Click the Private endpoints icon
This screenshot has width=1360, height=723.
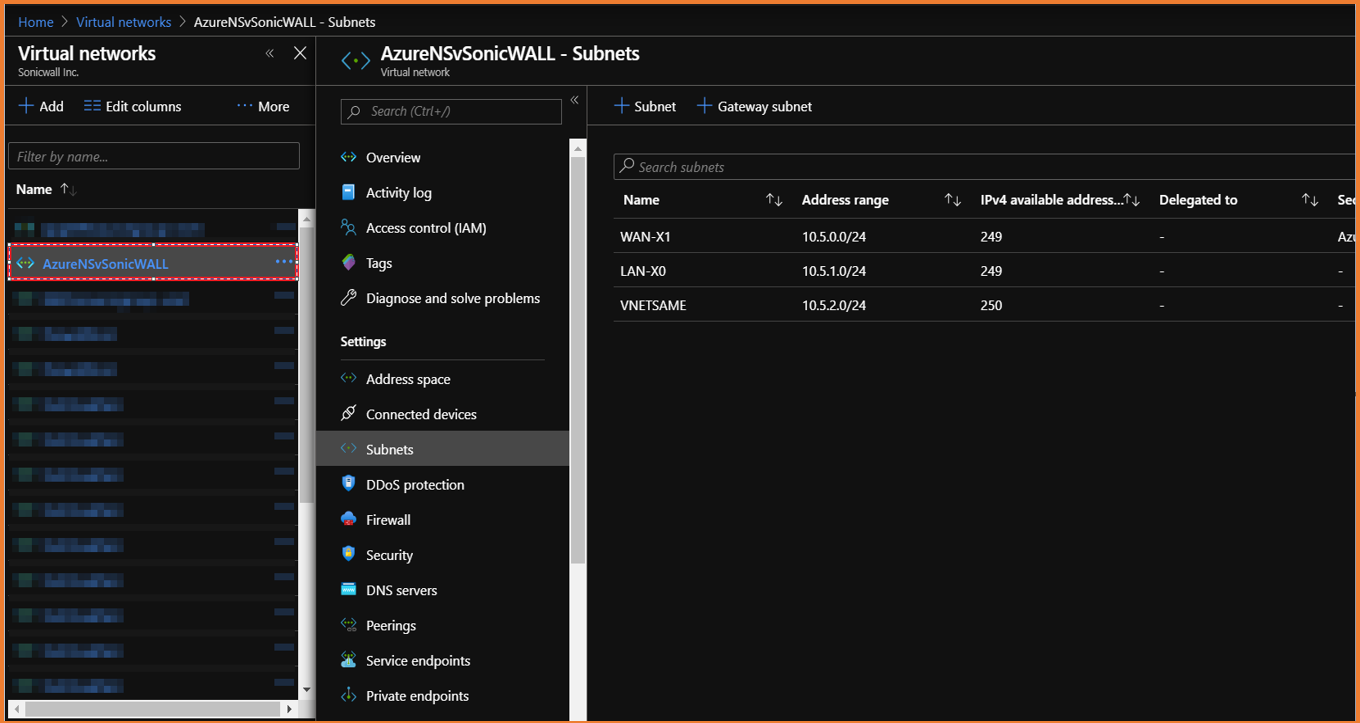pos(348,695)
